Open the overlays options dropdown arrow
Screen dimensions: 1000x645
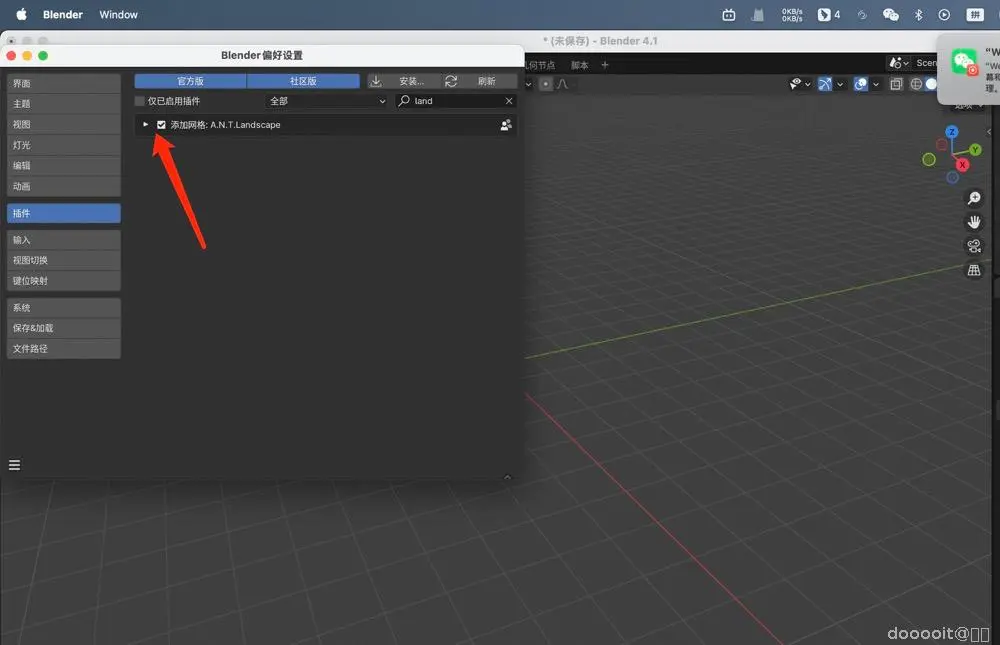pyautogui.click(x=876, y=84)
